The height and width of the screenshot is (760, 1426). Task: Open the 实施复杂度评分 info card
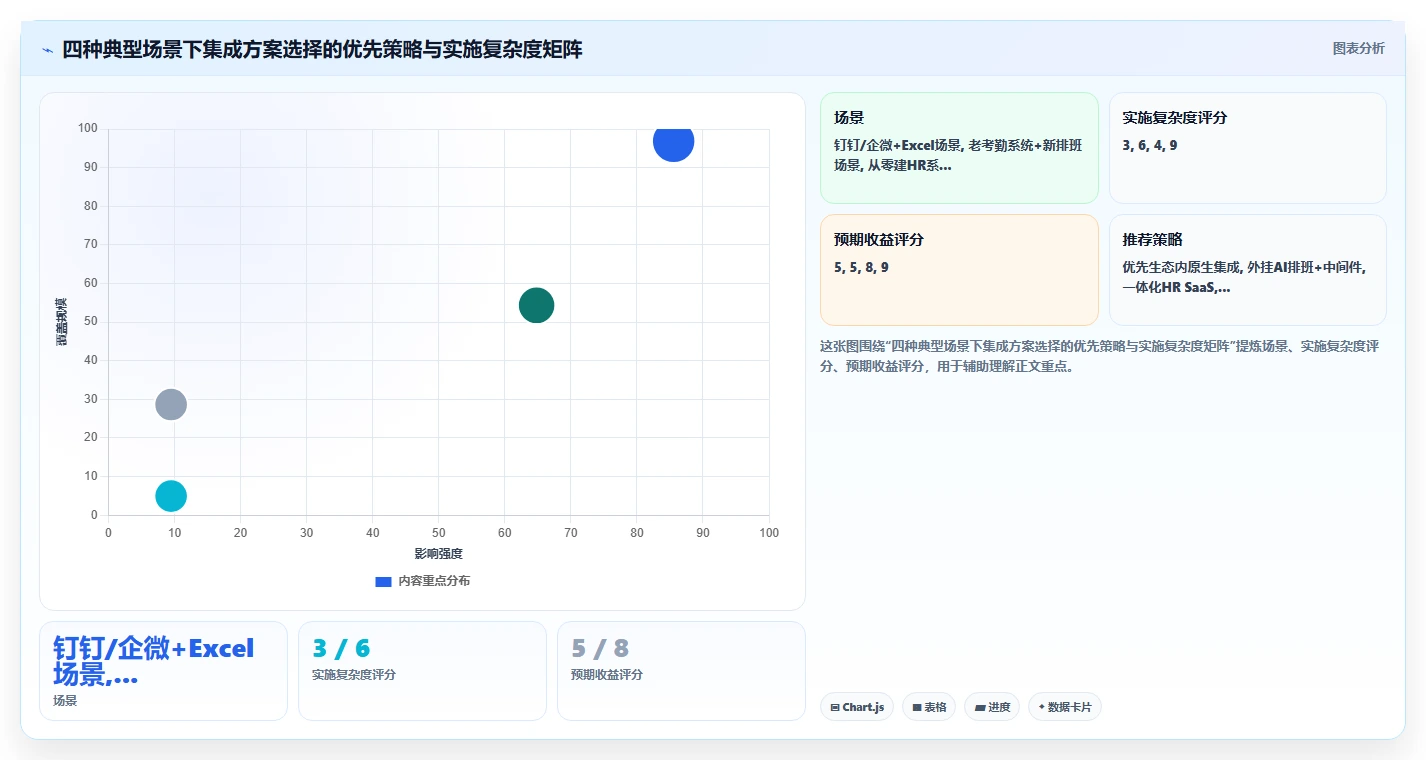tap(1247, 148)
